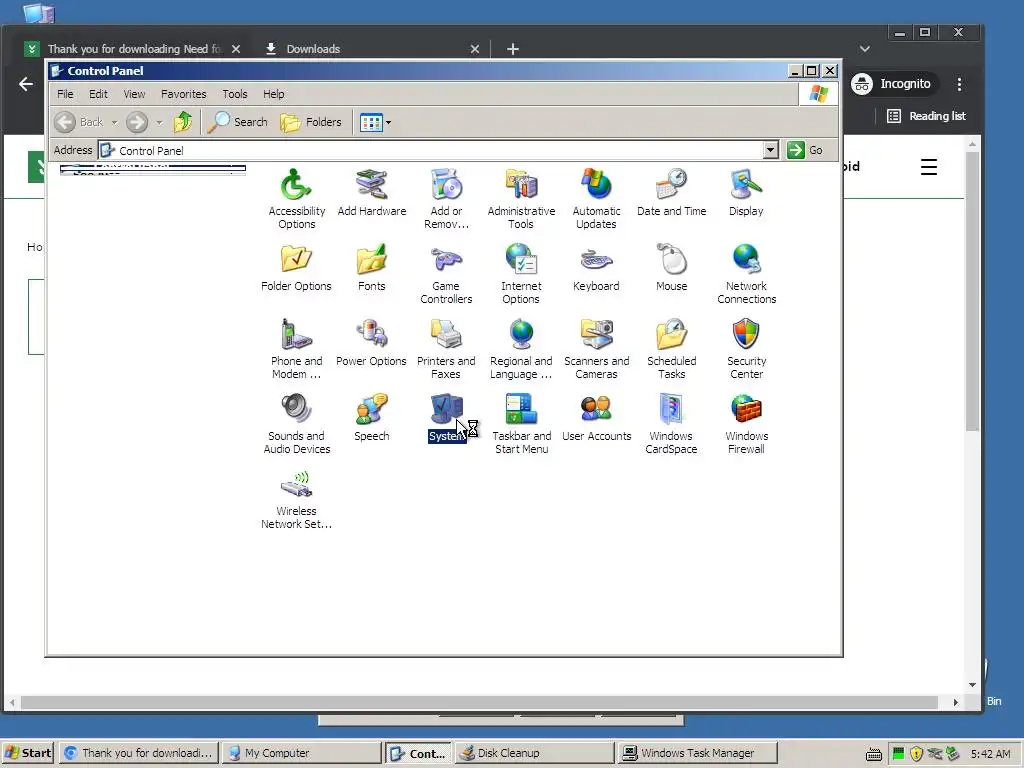Viewport: 1024px width, 768px height.
Task: Open the View menu
Action: (135, 94)
